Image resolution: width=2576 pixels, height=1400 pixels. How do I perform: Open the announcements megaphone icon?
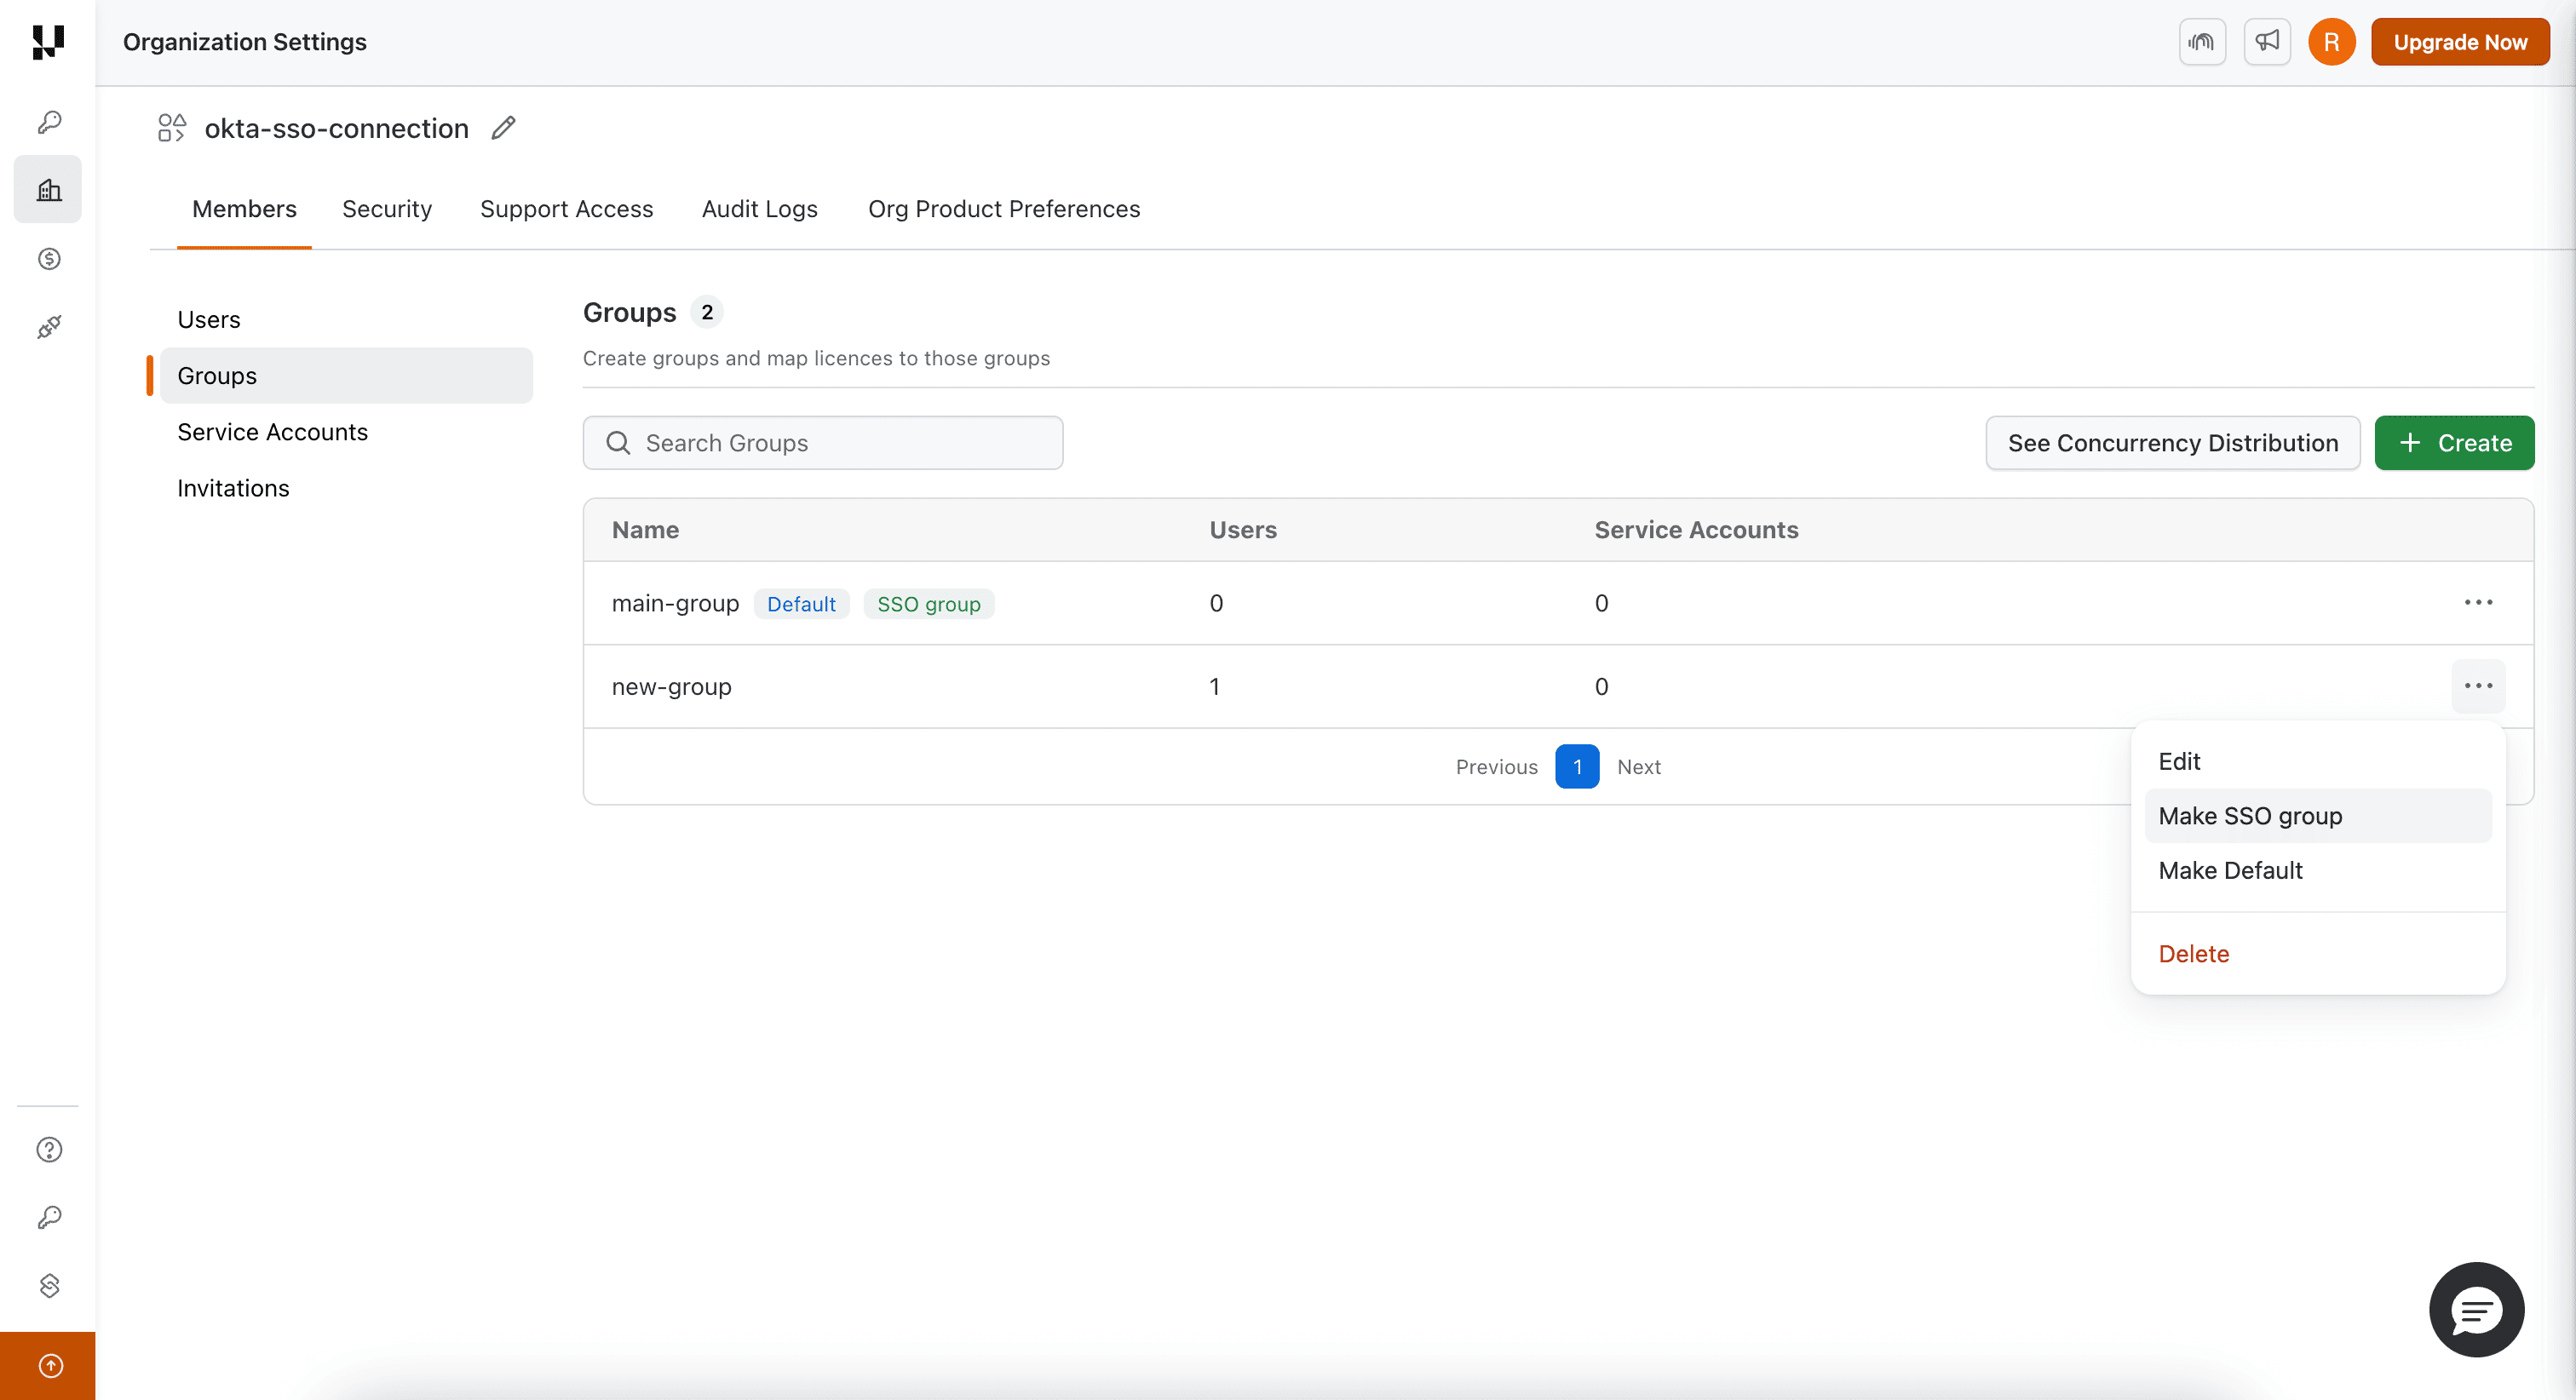coord(2267,42)
